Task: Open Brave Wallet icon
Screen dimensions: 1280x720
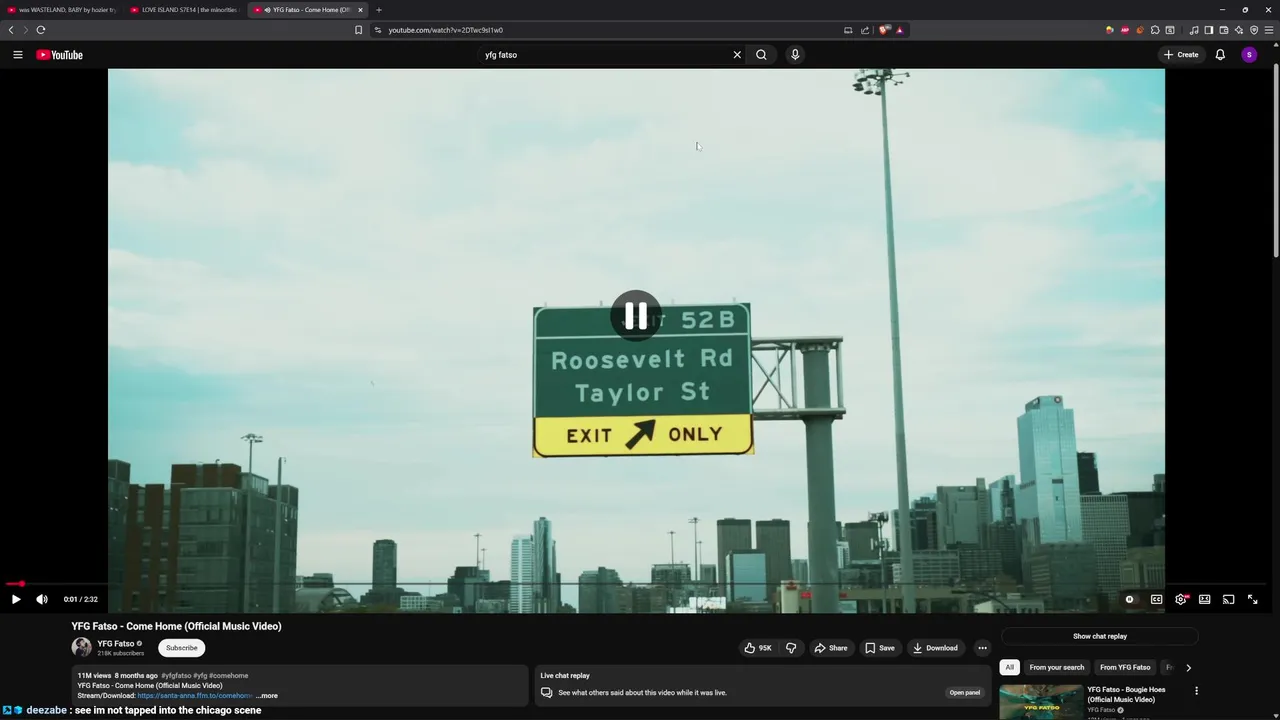Action: [1224, 30]
